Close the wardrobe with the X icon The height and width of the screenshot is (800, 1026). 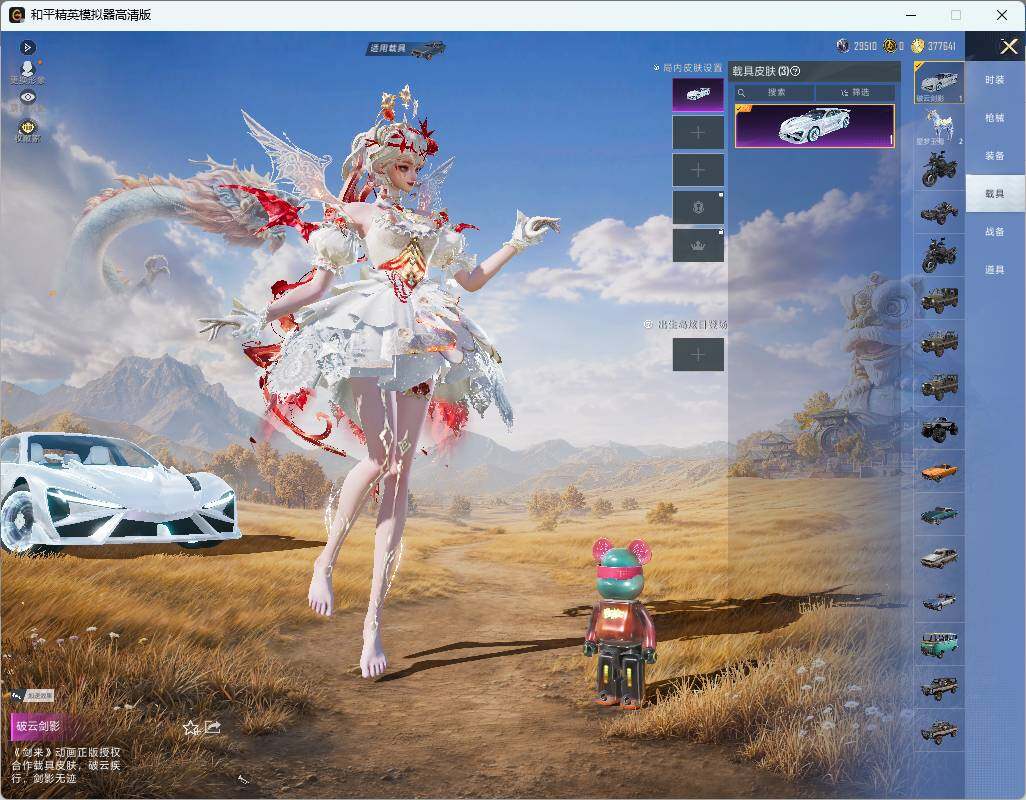pos(1008,46)
